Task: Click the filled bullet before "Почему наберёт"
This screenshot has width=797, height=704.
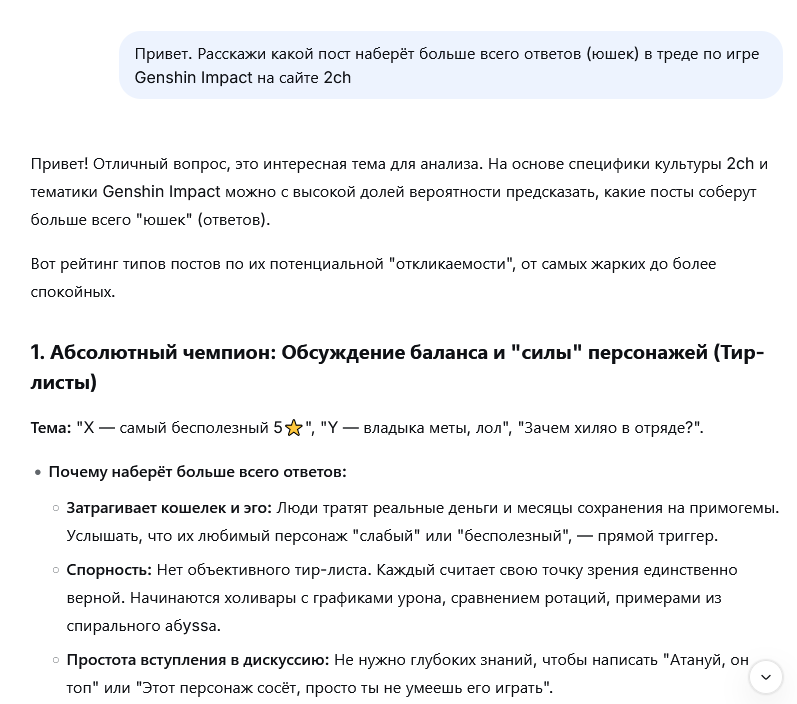Action: point(38,472)
